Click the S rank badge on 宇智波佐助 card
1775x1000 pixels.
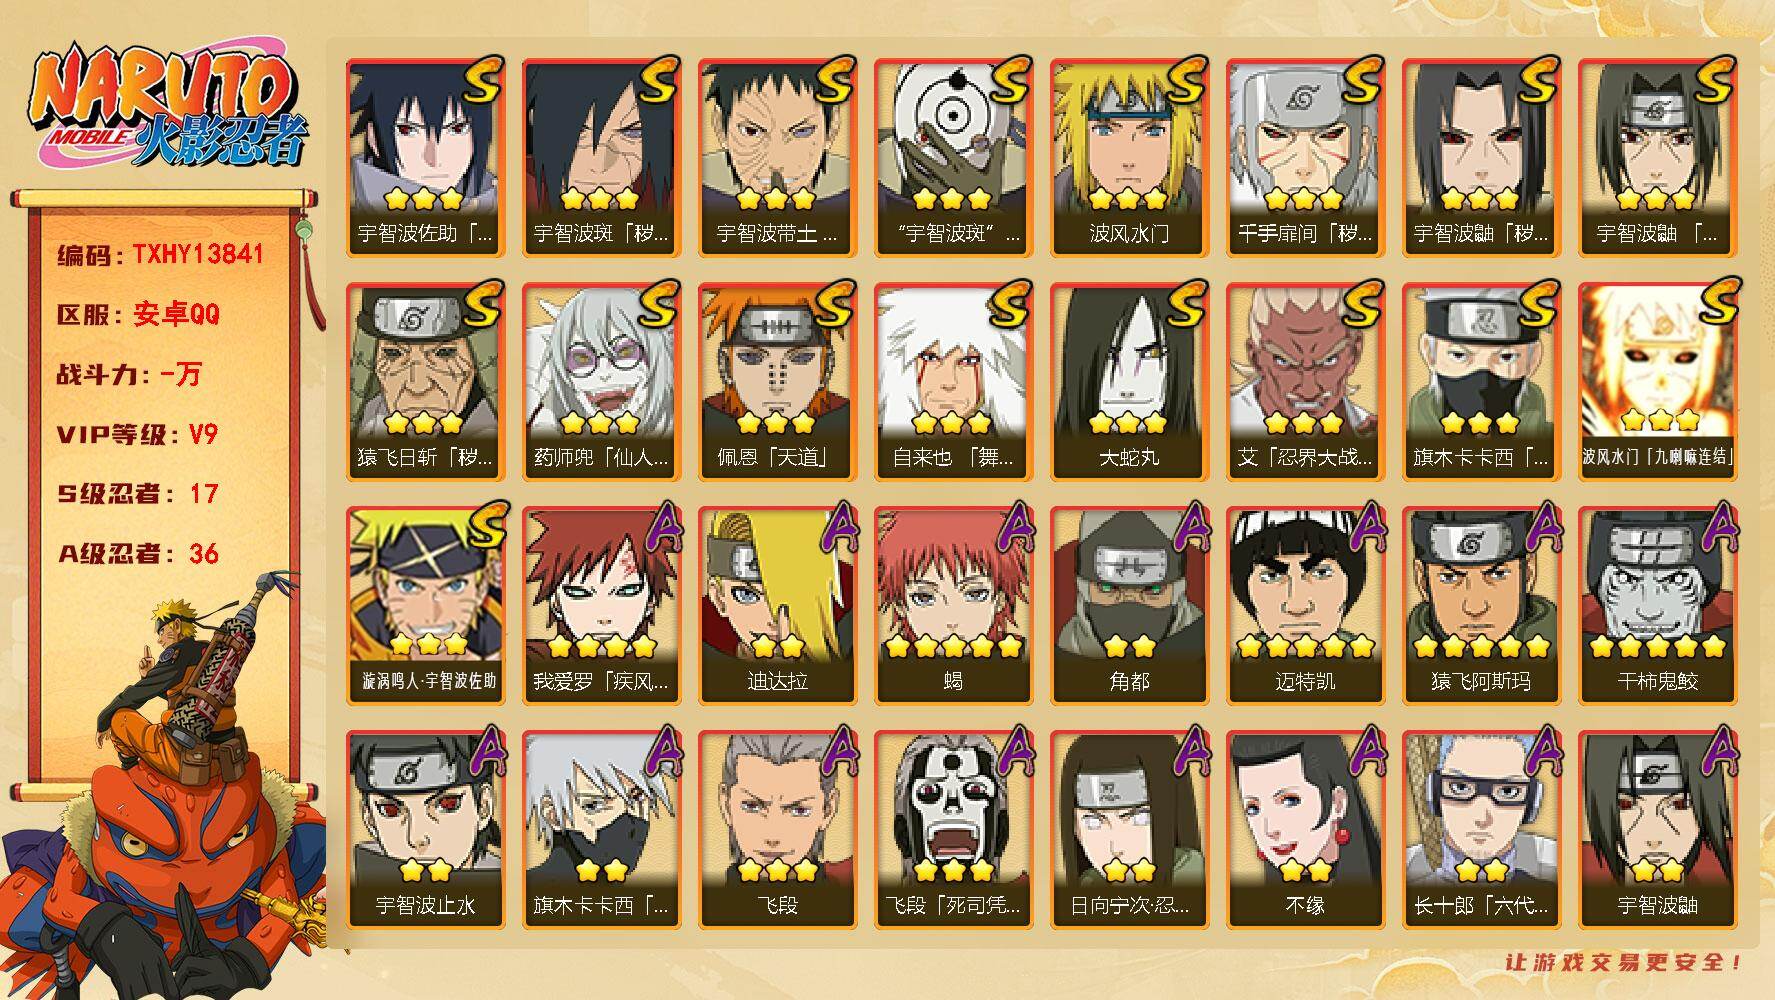(x=480, y=80)
